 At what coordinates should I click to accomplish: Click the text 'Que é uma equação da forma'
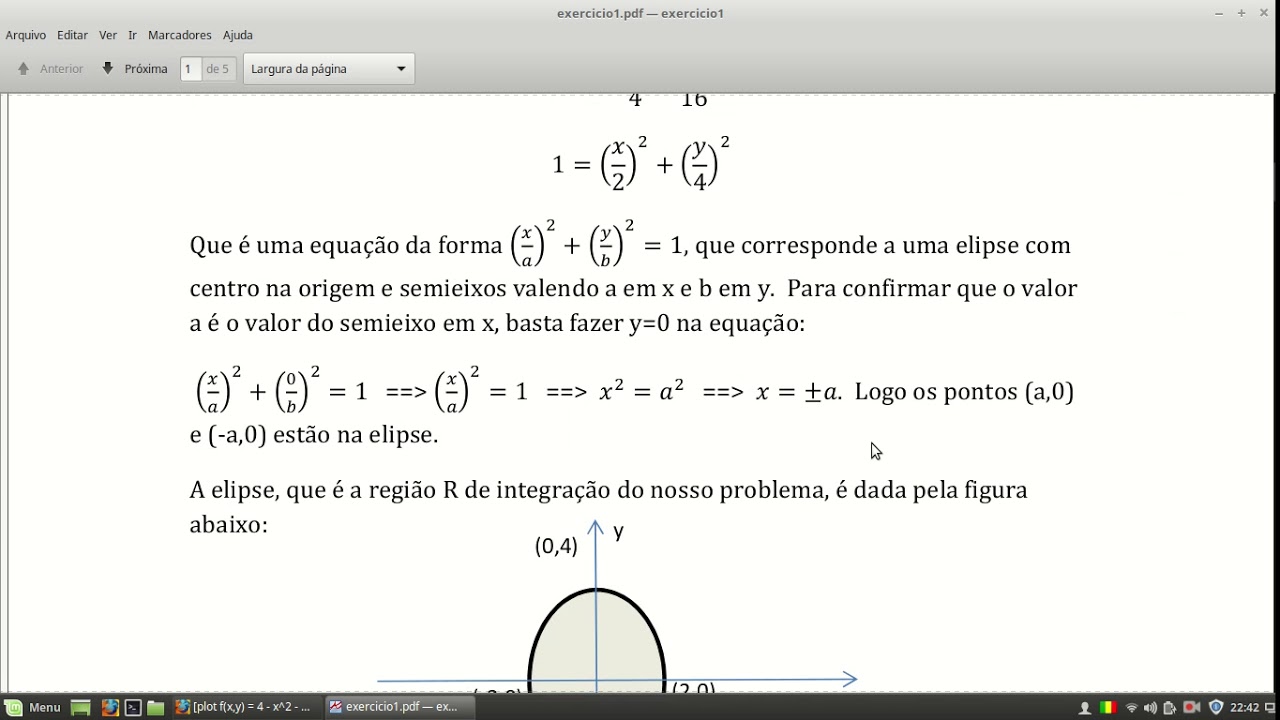346,246
